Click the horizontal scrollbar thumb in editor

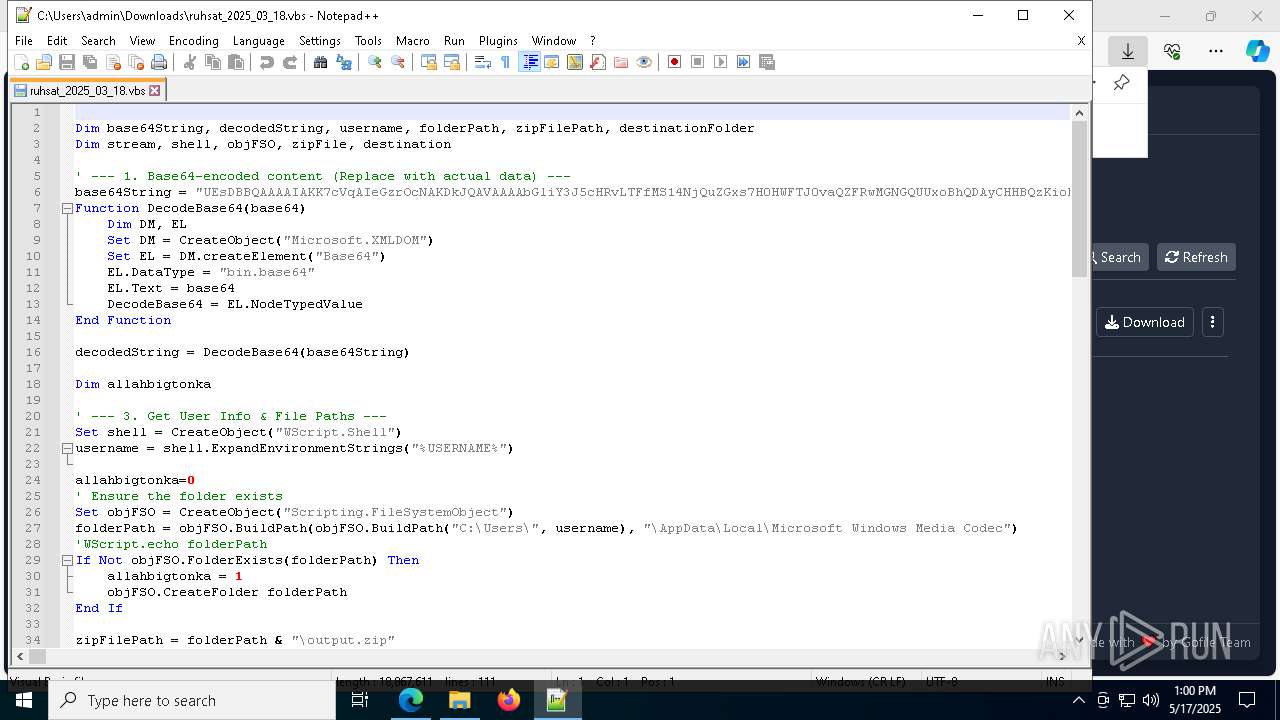coord(37,656)
